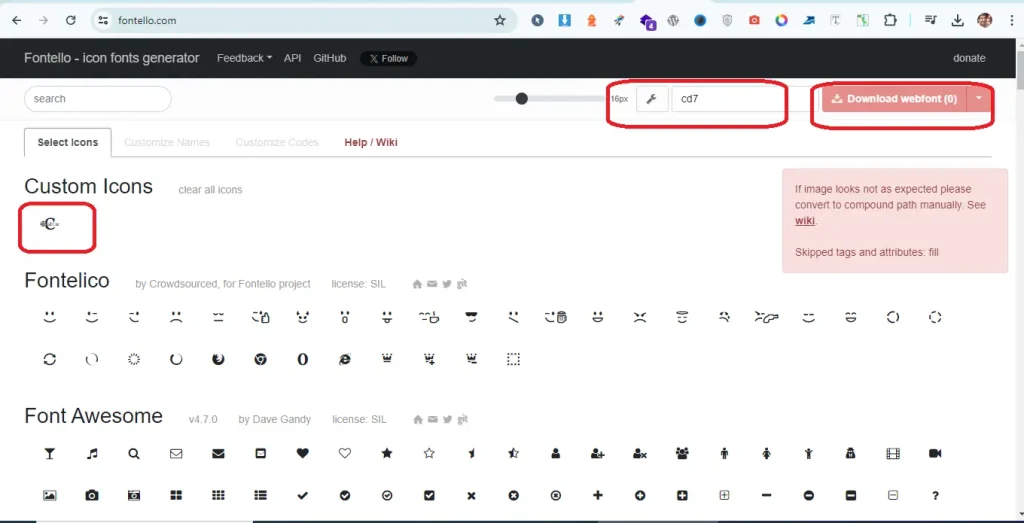Select the picture image icon

click(x=50, y=496)
